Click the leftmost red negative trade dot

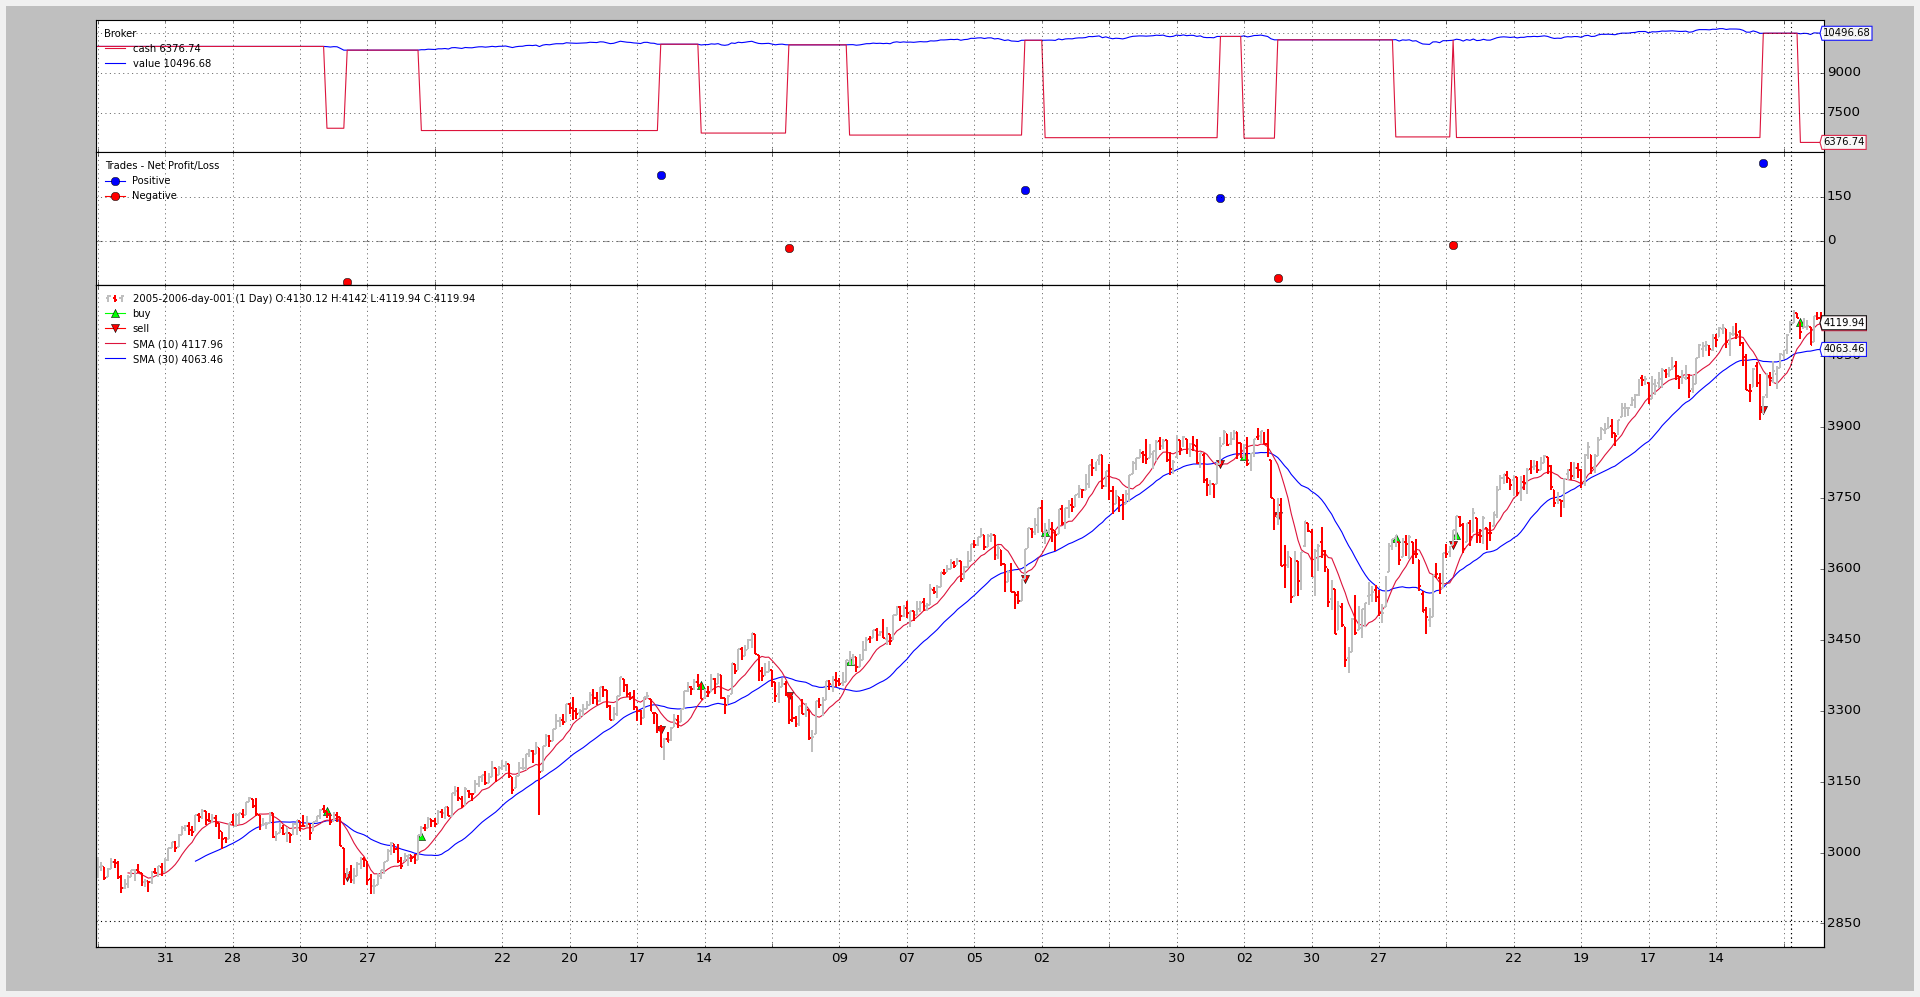(347, 282)
